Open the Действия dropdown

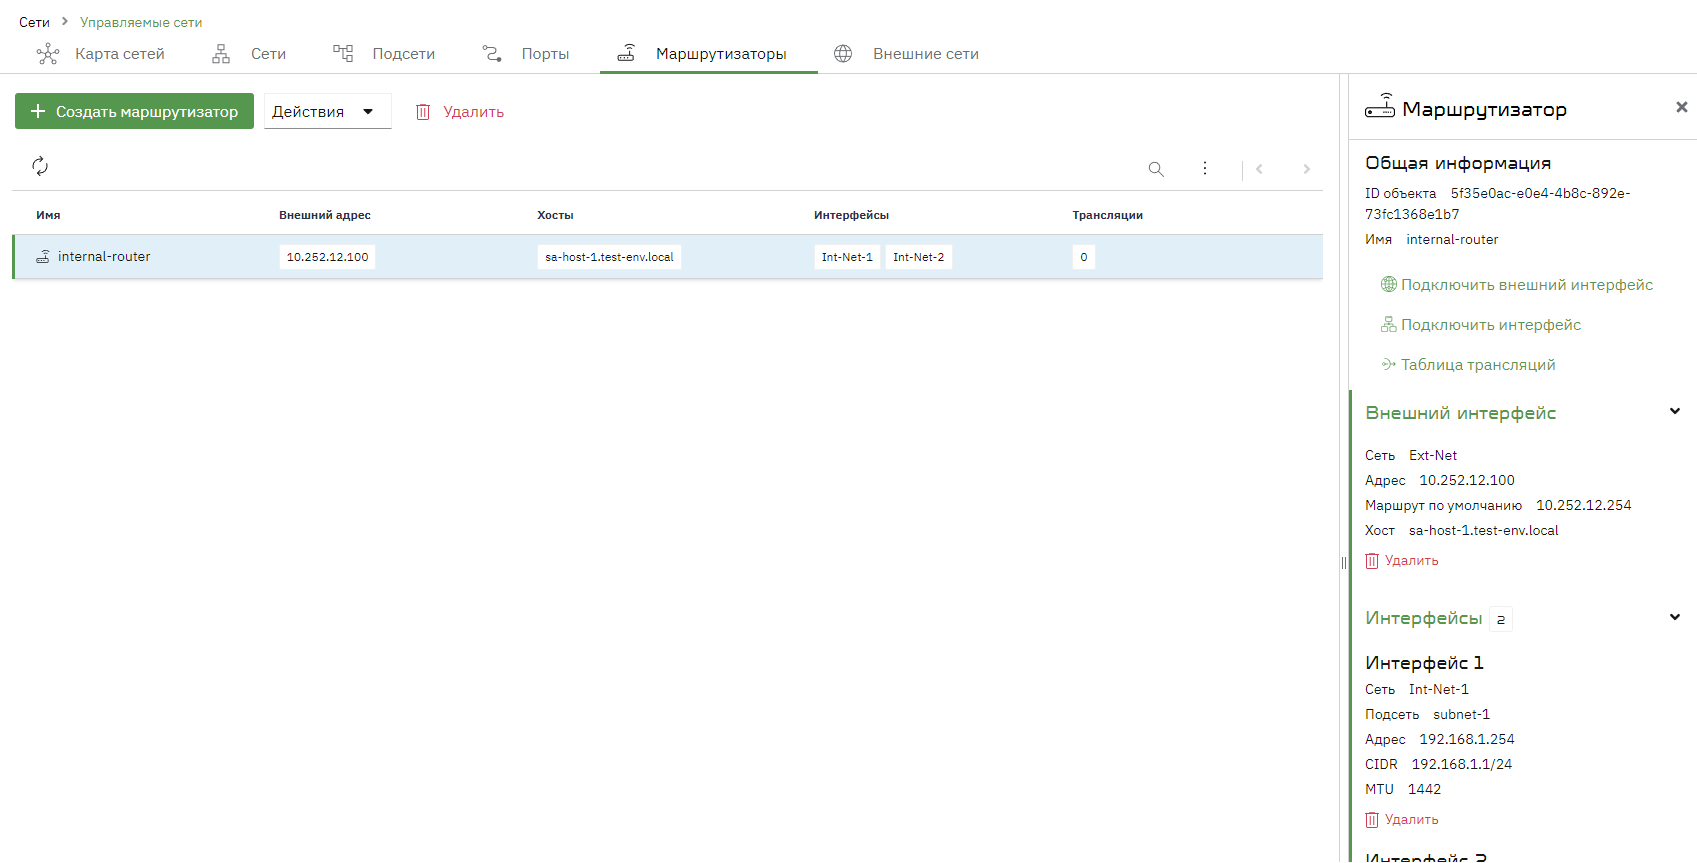pos(327,111)
